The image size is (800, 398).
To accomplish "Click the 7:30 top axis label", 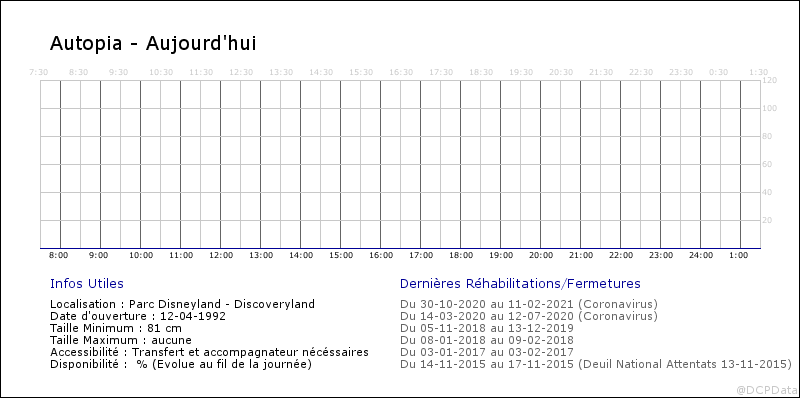I will point(39,72).
